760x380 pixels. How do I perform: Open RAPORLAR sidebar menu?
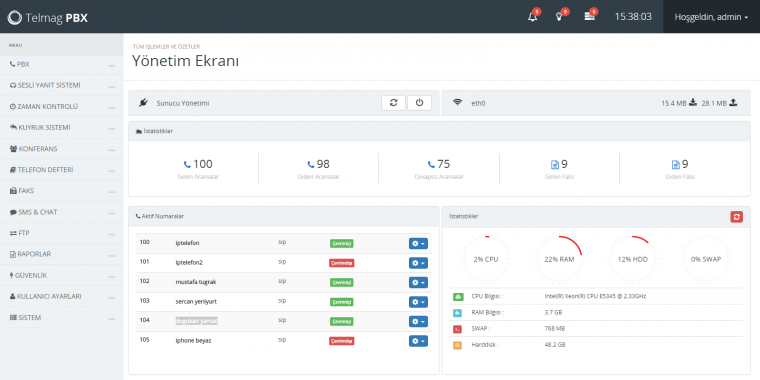(x=62, y=254)
